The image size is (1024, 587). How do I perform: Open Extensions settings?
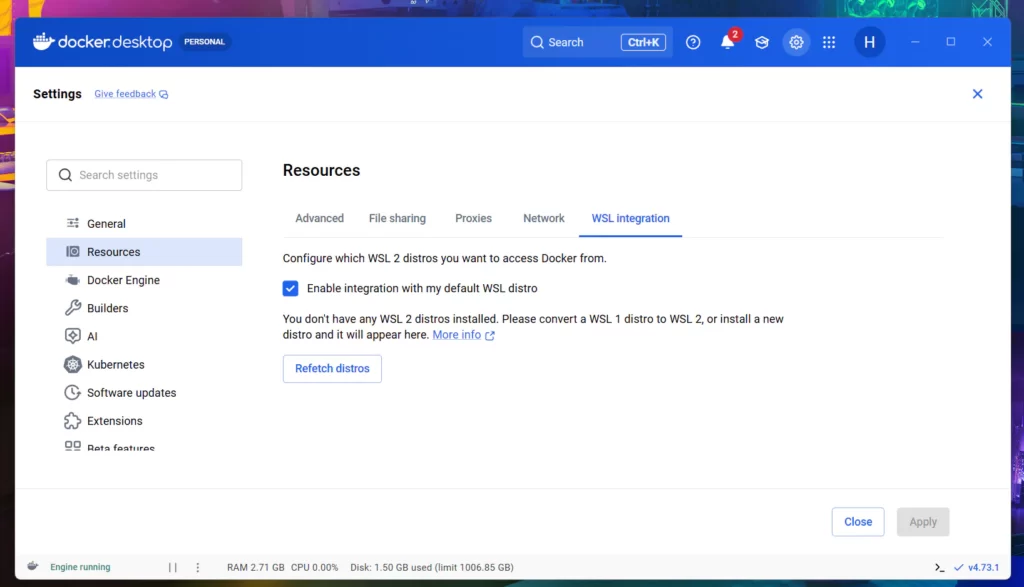pos(144,420)
